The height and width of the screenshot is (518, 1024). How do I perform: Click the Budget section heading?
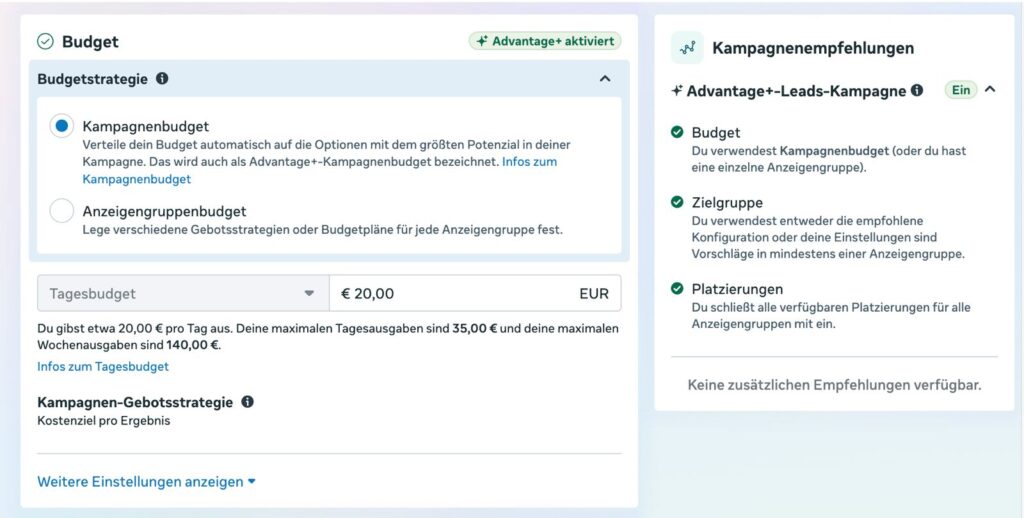(90, 42)
